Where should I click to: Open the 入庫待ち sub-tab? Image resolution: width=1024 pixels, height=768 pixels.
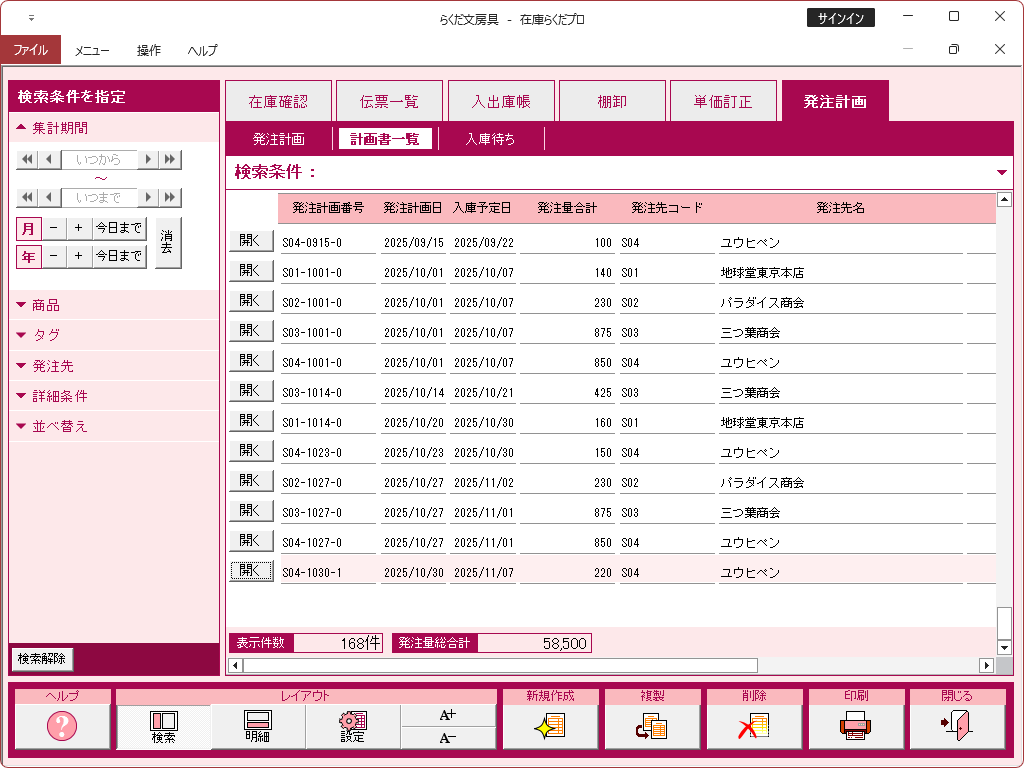point(490,139)
